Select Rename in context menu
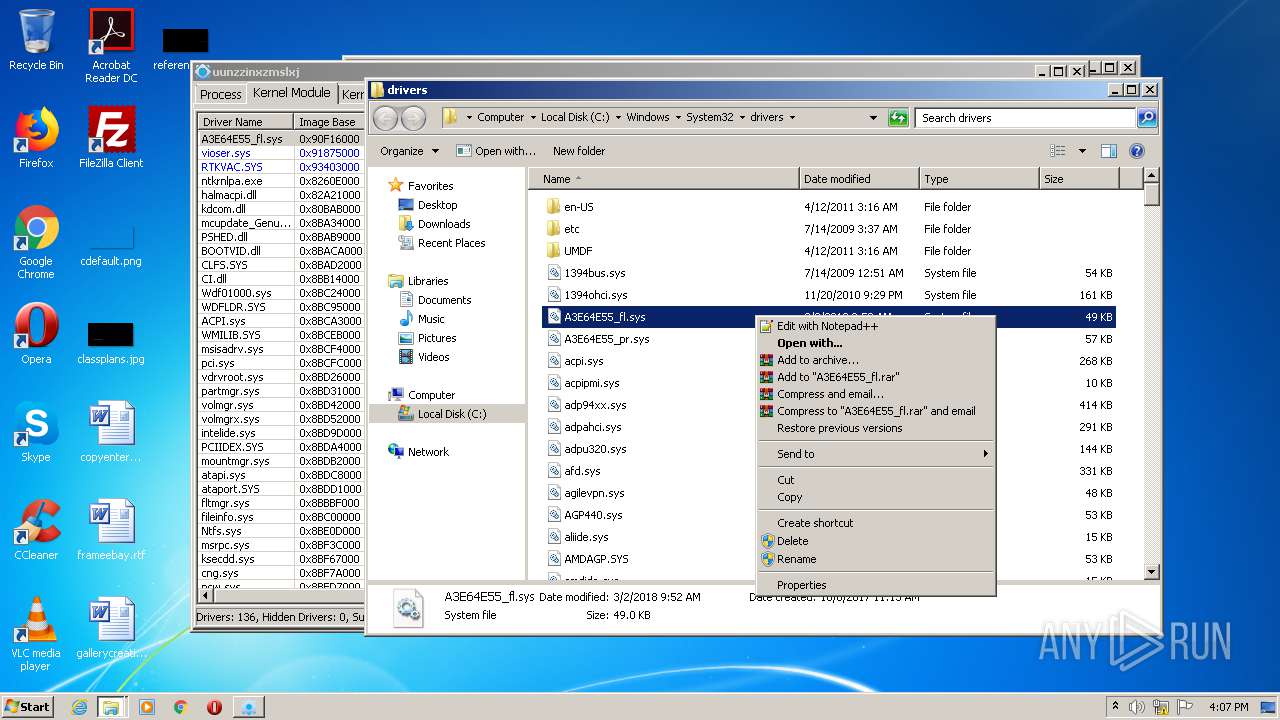 [x=875, y=559]
